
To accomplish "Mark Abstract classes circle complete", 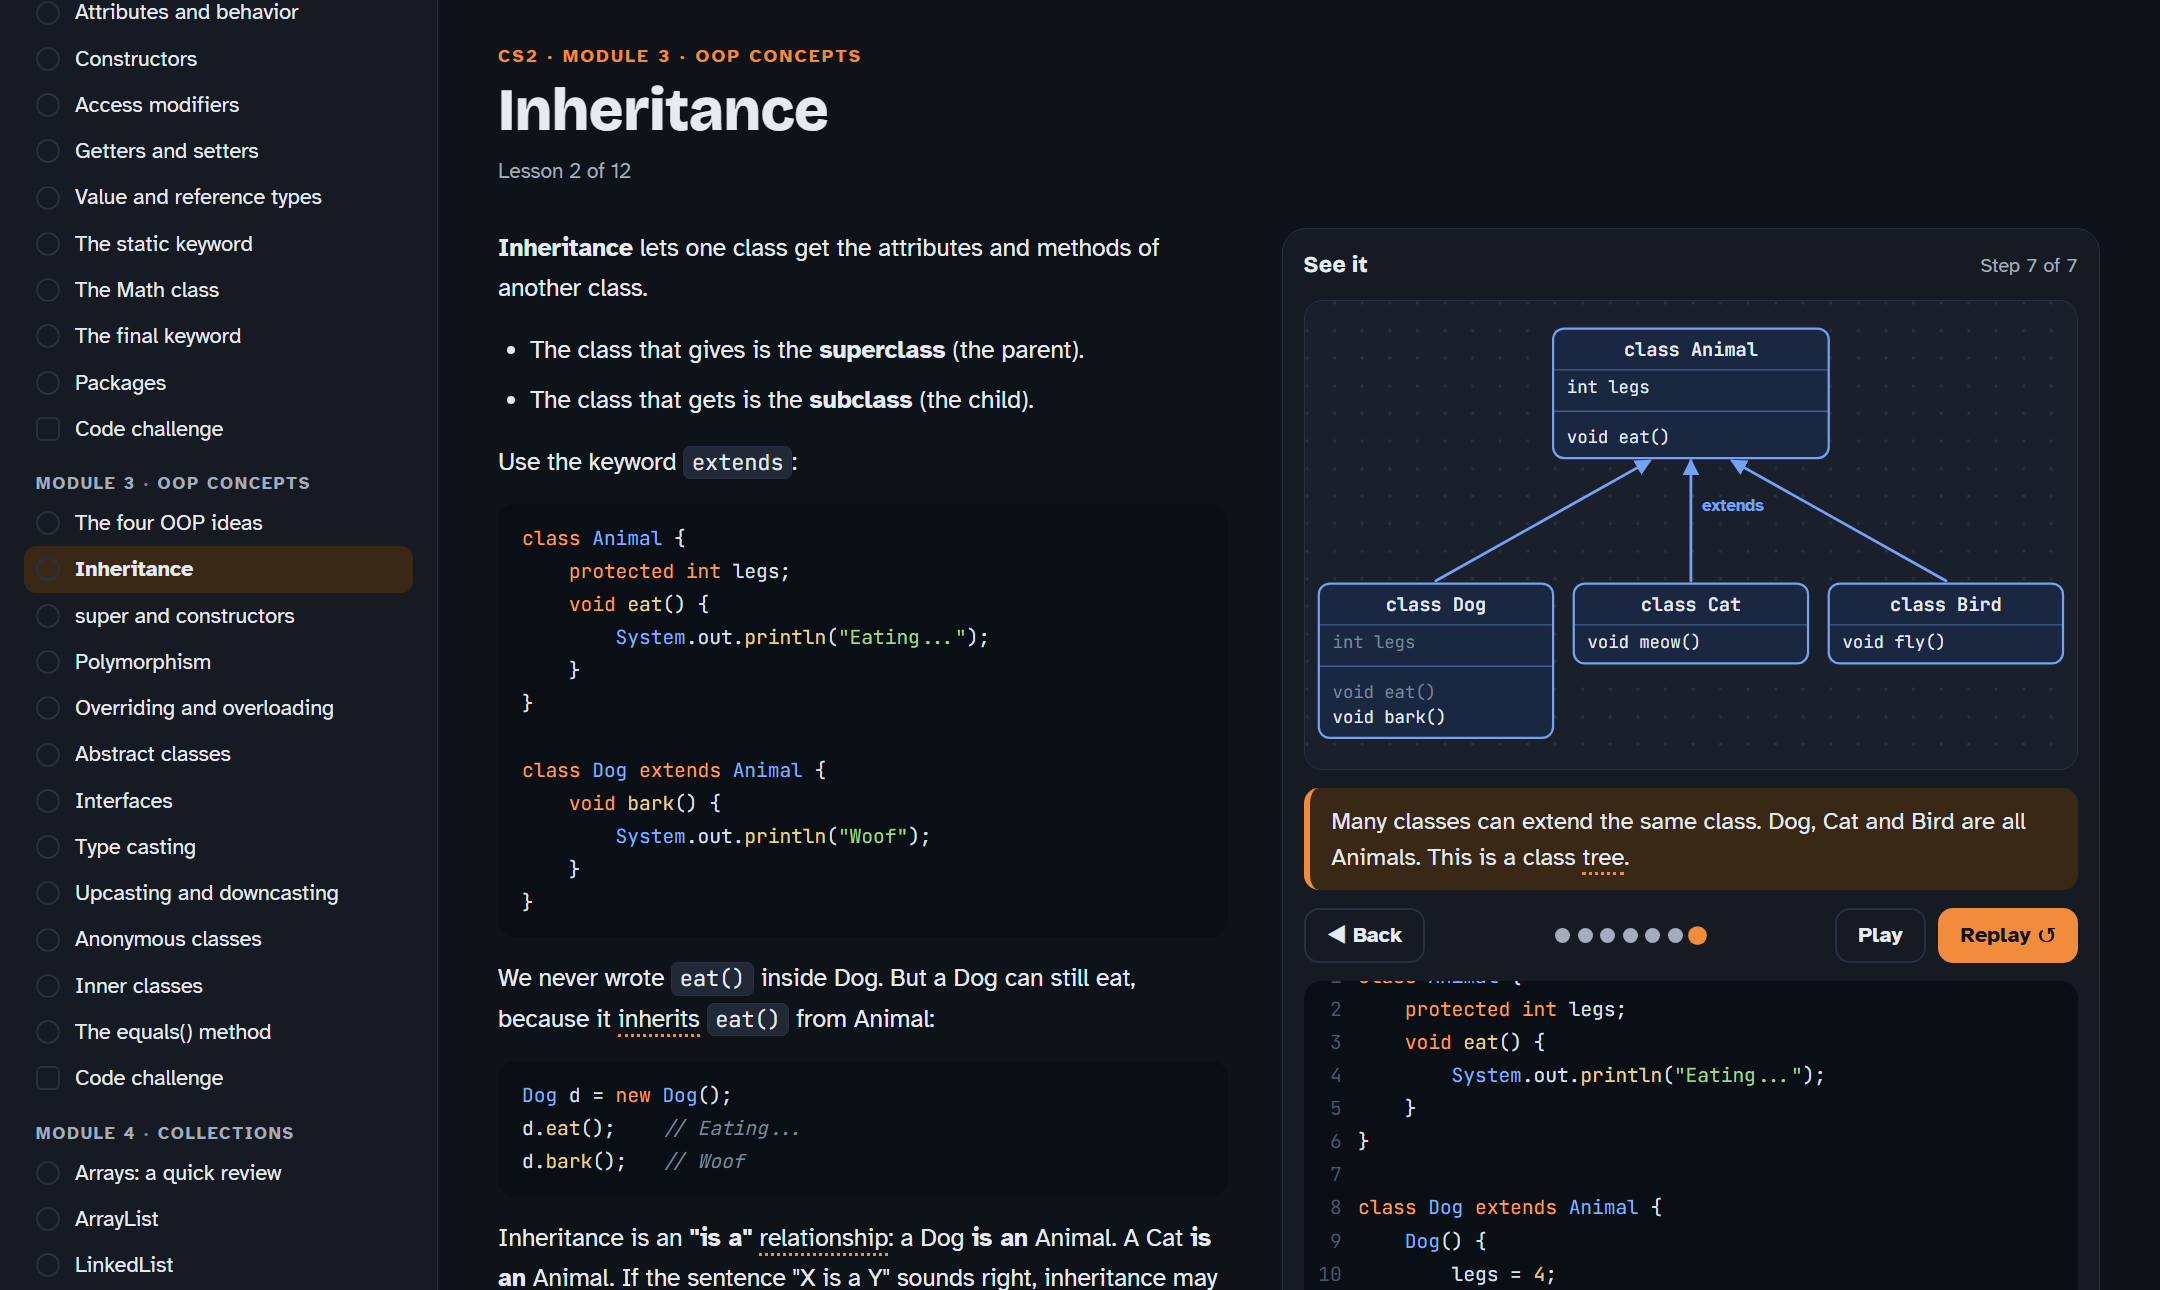I will (x=48, y=754).
